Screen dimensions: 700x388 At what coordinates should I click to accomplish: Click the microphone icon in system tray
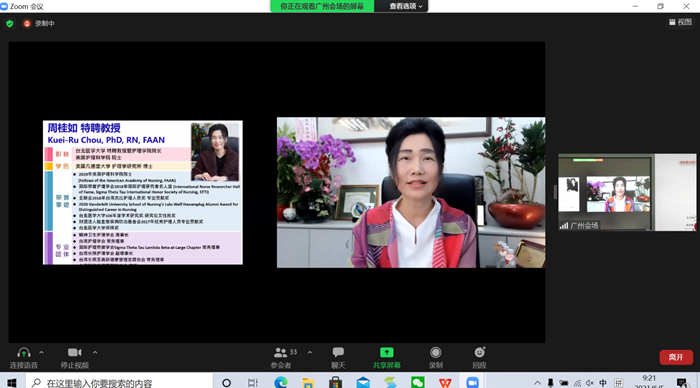coord(550,383)
